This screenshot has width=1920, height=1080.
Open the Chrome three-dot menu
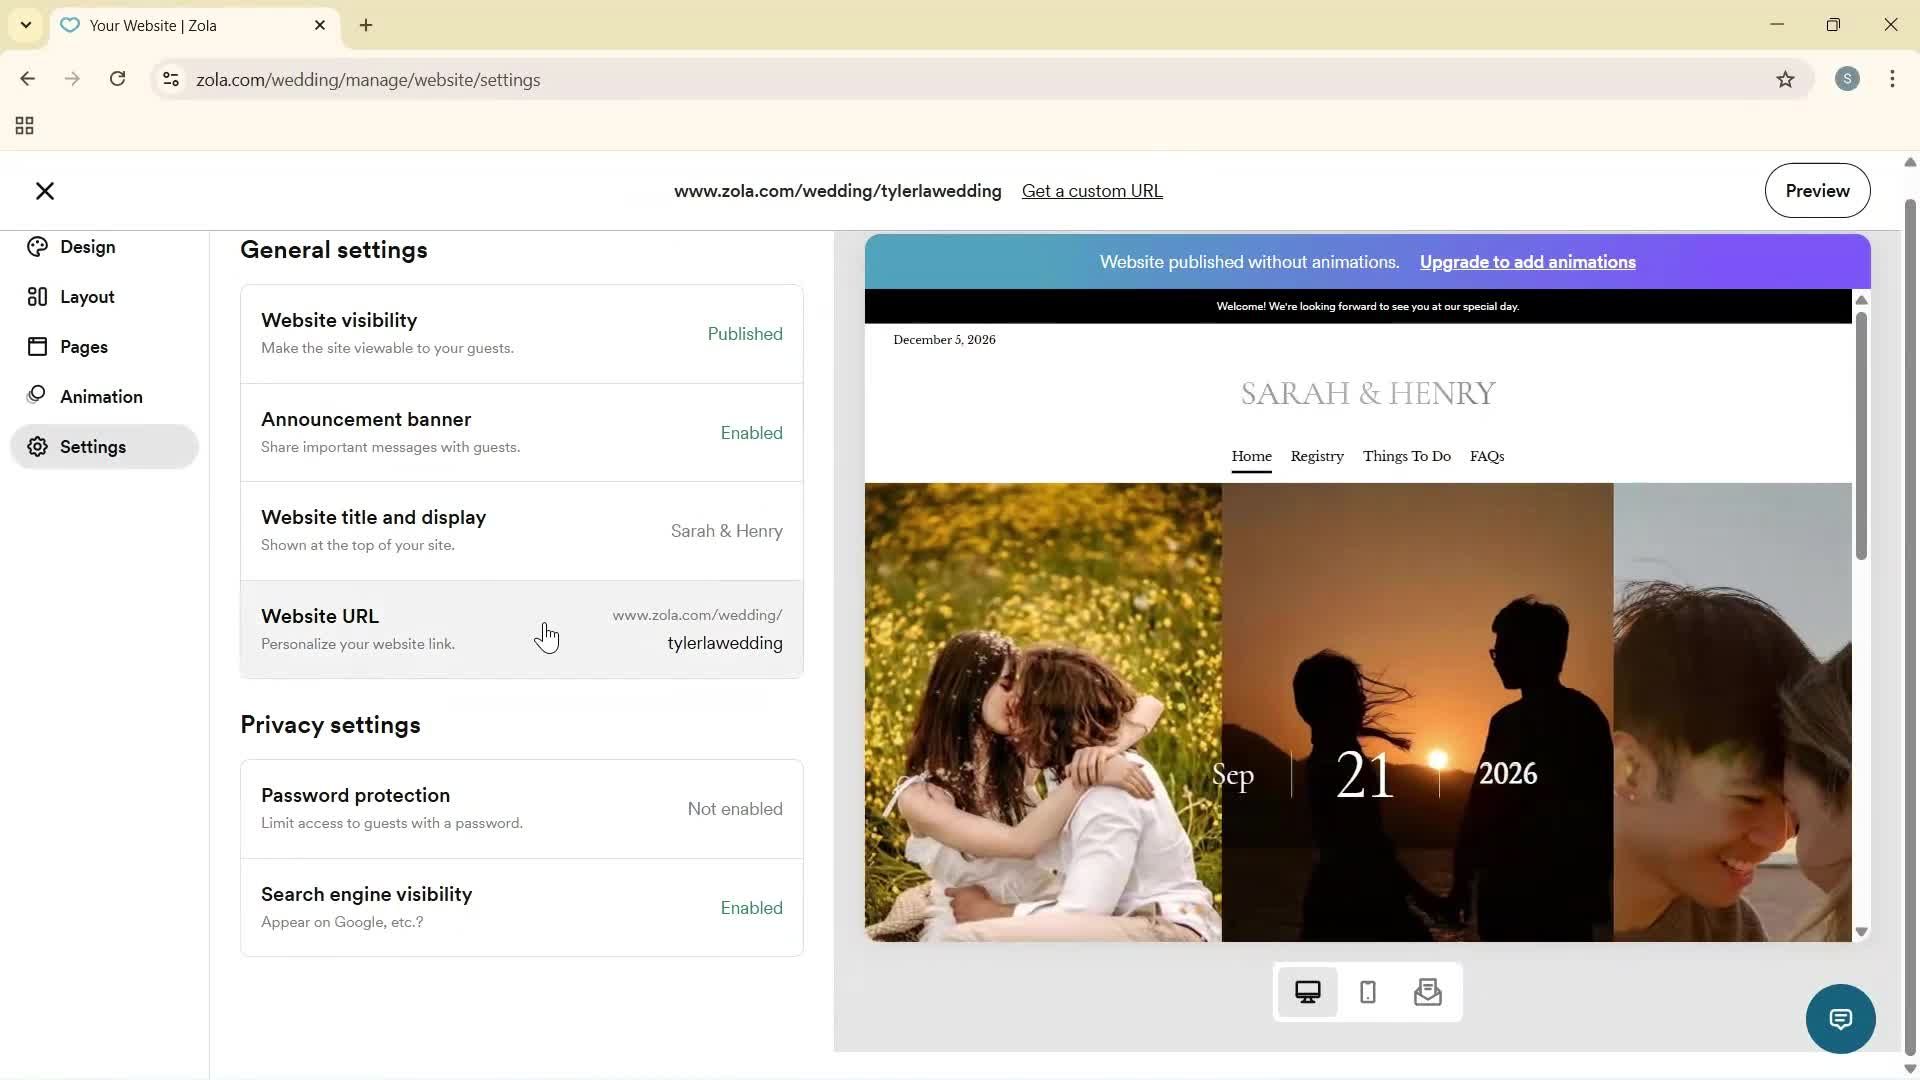coord(1893,79)
